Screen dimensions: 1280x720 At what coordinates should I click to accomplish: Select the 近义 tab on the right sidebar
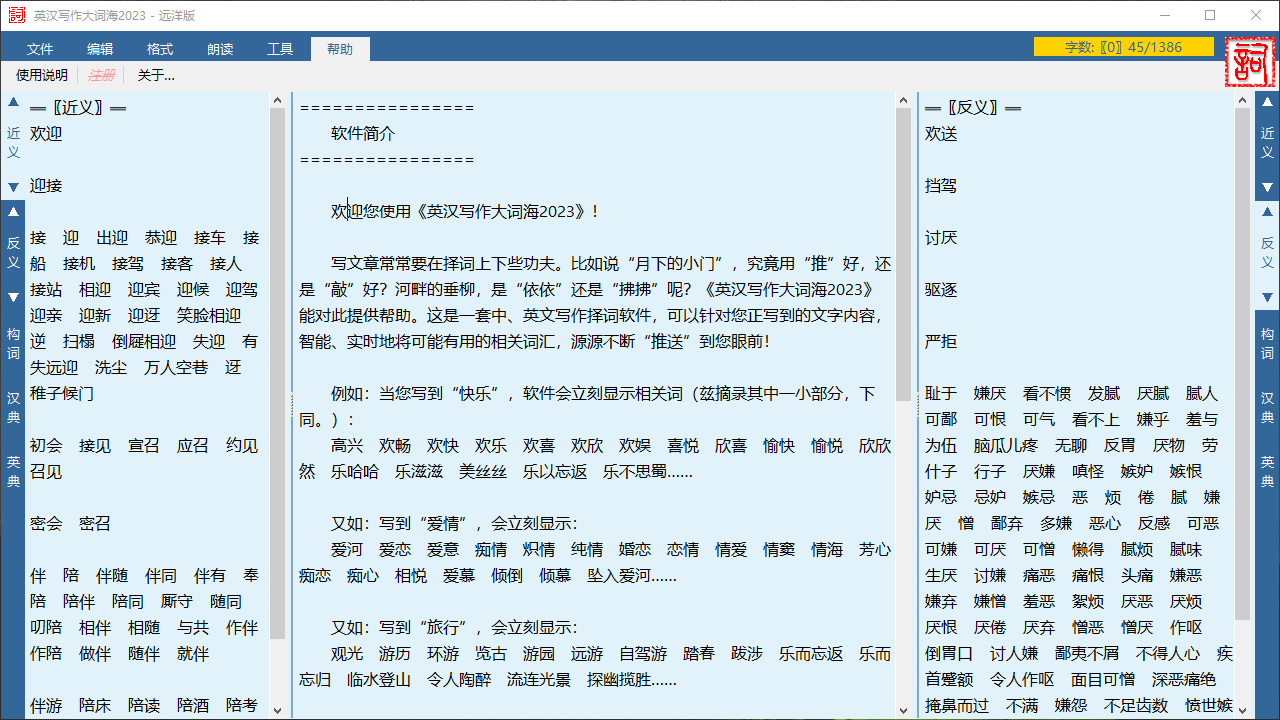coord(1267,141)
